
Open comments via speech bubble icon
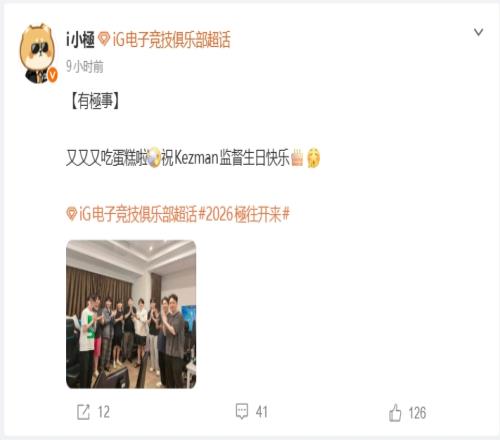click(x=242, y=411)
